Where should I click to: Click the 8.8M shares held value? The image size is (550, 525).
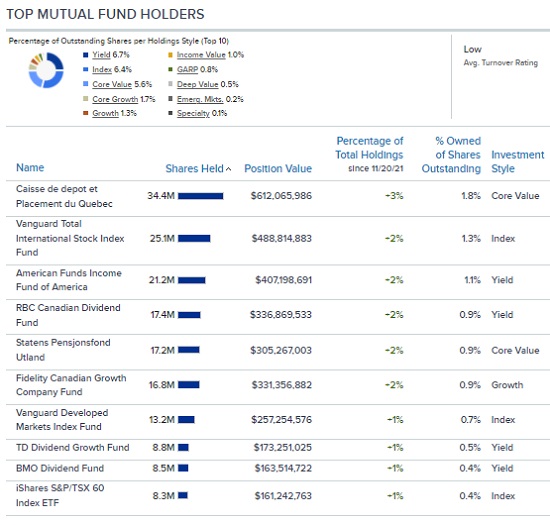[163, 447]
